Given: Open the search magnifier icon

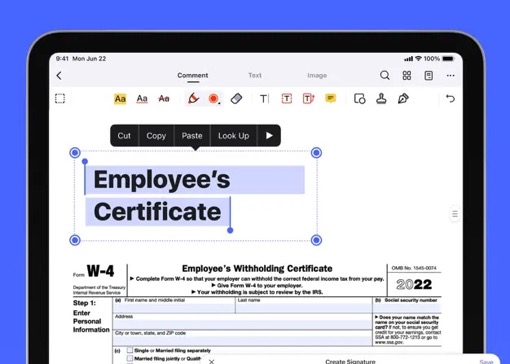Looking at the screenshot, I should pos(385,75).
